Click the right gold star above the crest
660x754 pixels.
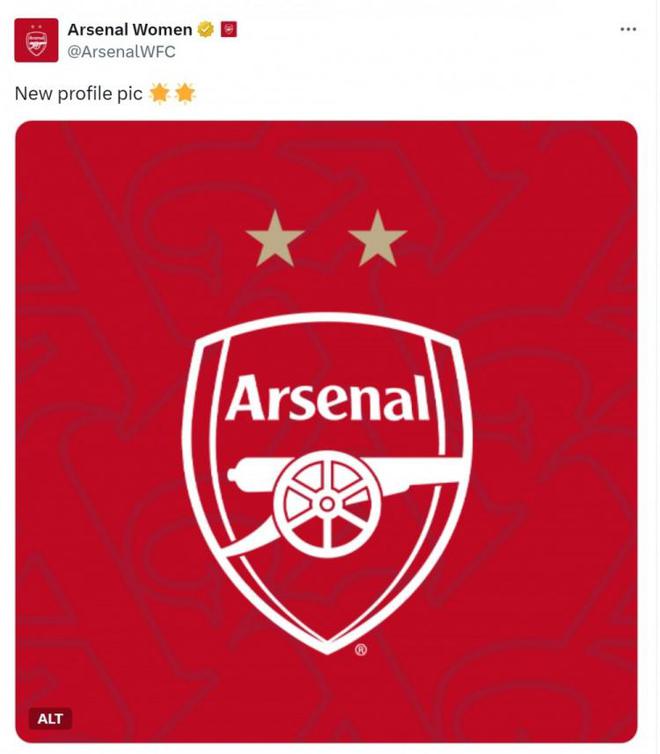click(x=378, y=240)
